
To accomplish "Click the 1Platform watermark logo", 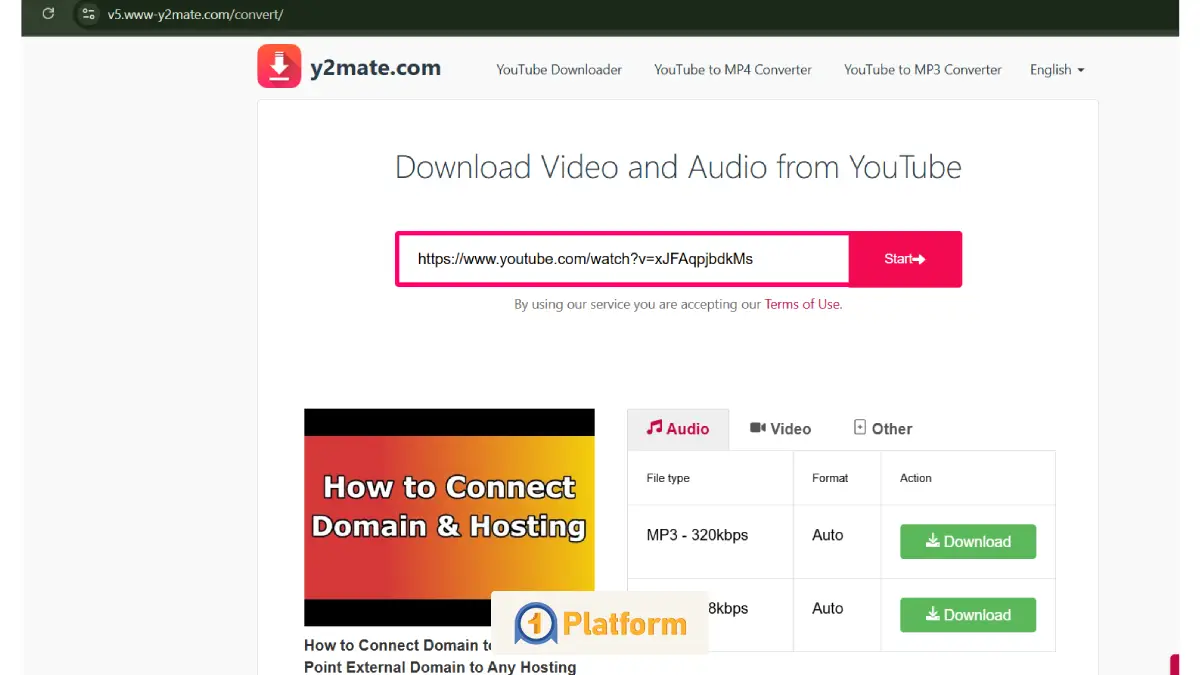I will [600, 624].
